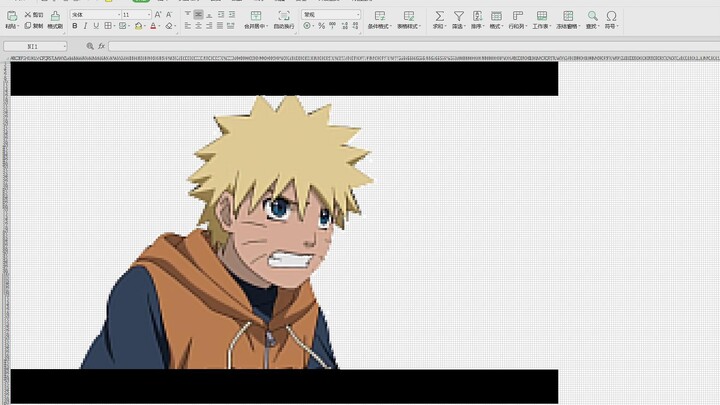Click the Symbol omega icon
This screenshot has height=405, width=720.
tap(611, 16)
